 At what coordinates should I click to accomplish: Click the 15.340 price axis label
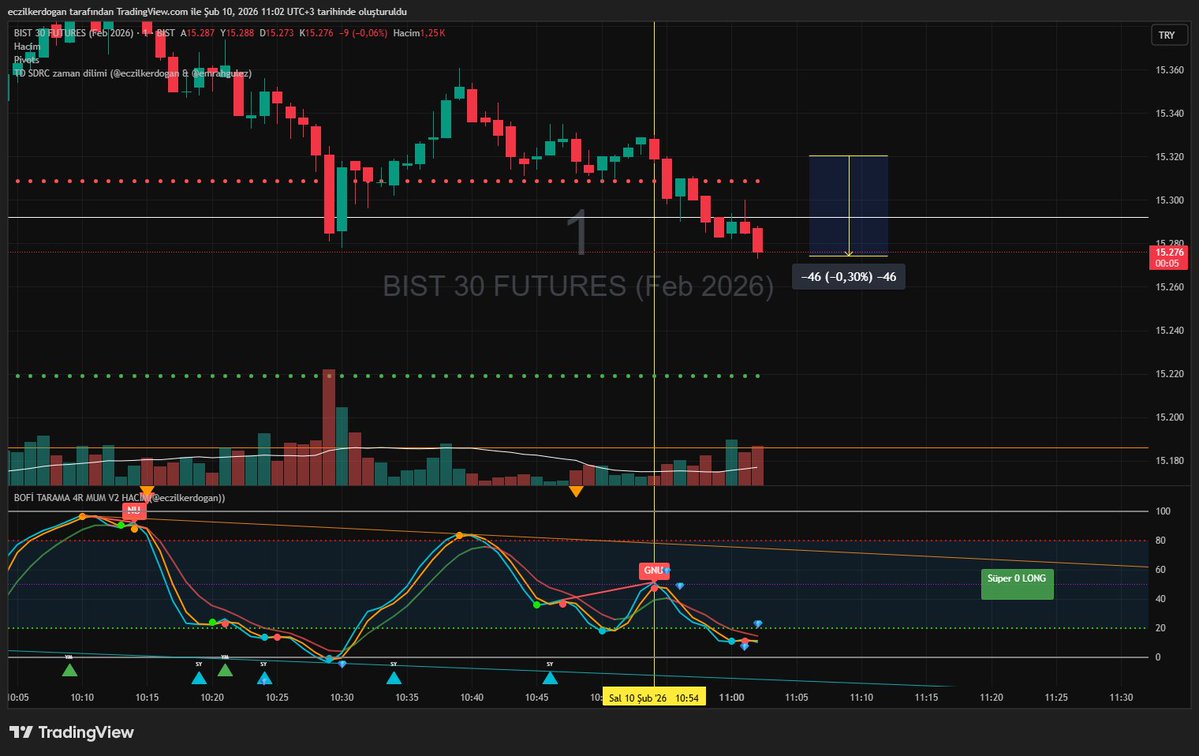[1169, 114]
